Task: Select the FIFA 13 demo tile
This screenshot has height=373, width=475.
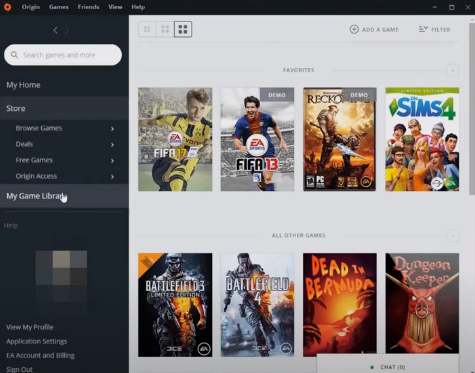Action: tap(257, 139)
